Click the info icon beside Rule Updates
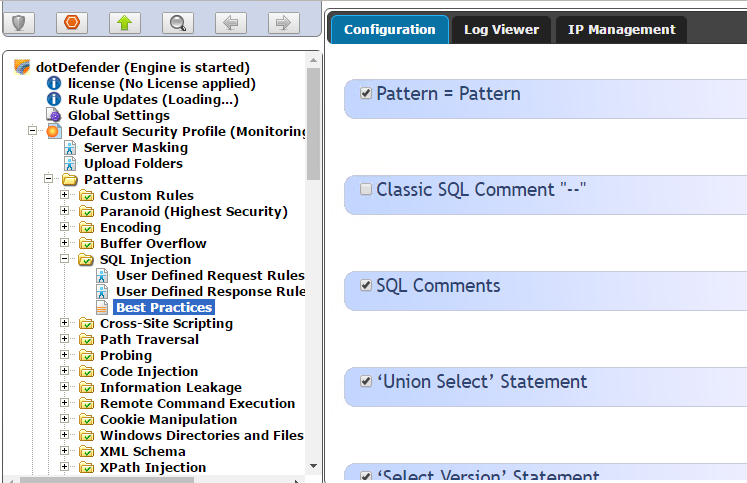Image resolution: width=747 pixels, height=483 pixels. 54,99
